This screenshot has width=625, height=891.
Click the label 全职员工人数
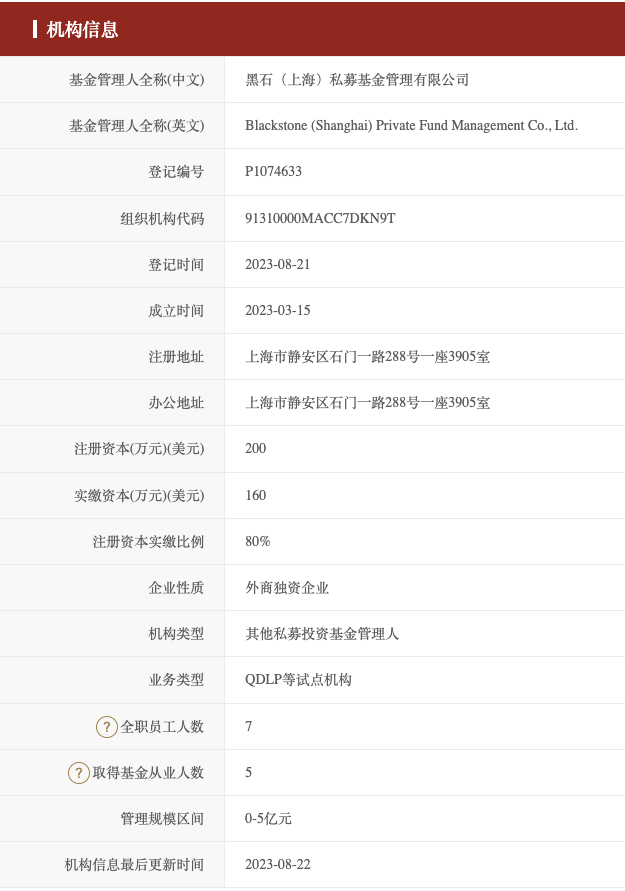click(x=162, y=727)
